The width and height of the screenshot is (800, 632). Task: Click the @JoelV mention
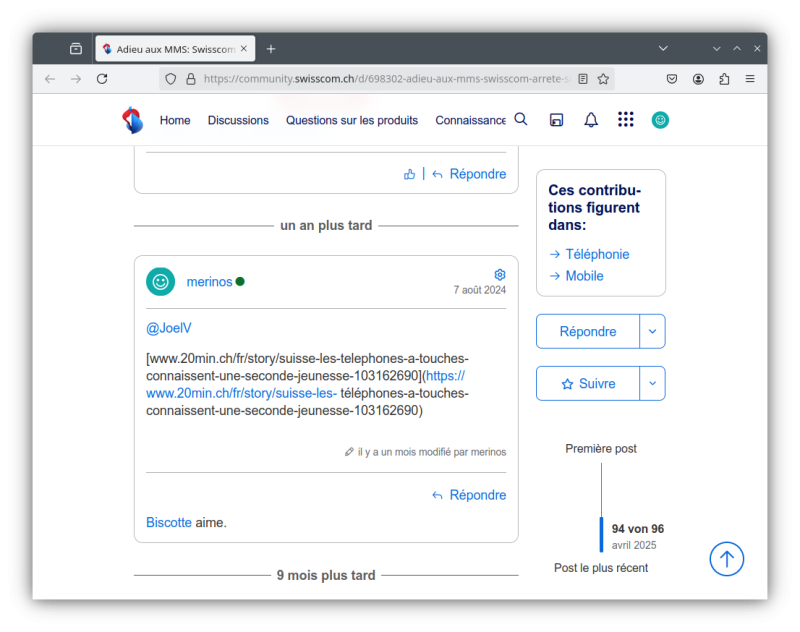pos(169,328)
